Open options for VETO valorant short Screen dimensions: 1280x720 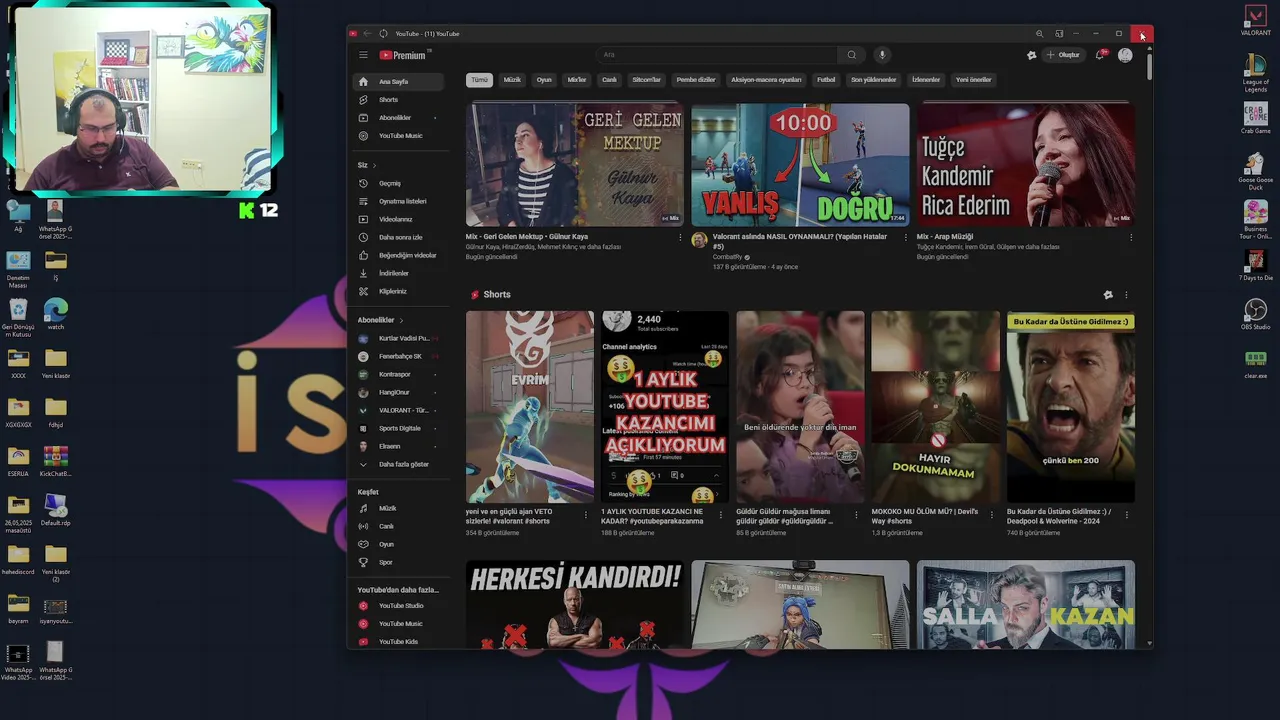pos(586,516)
